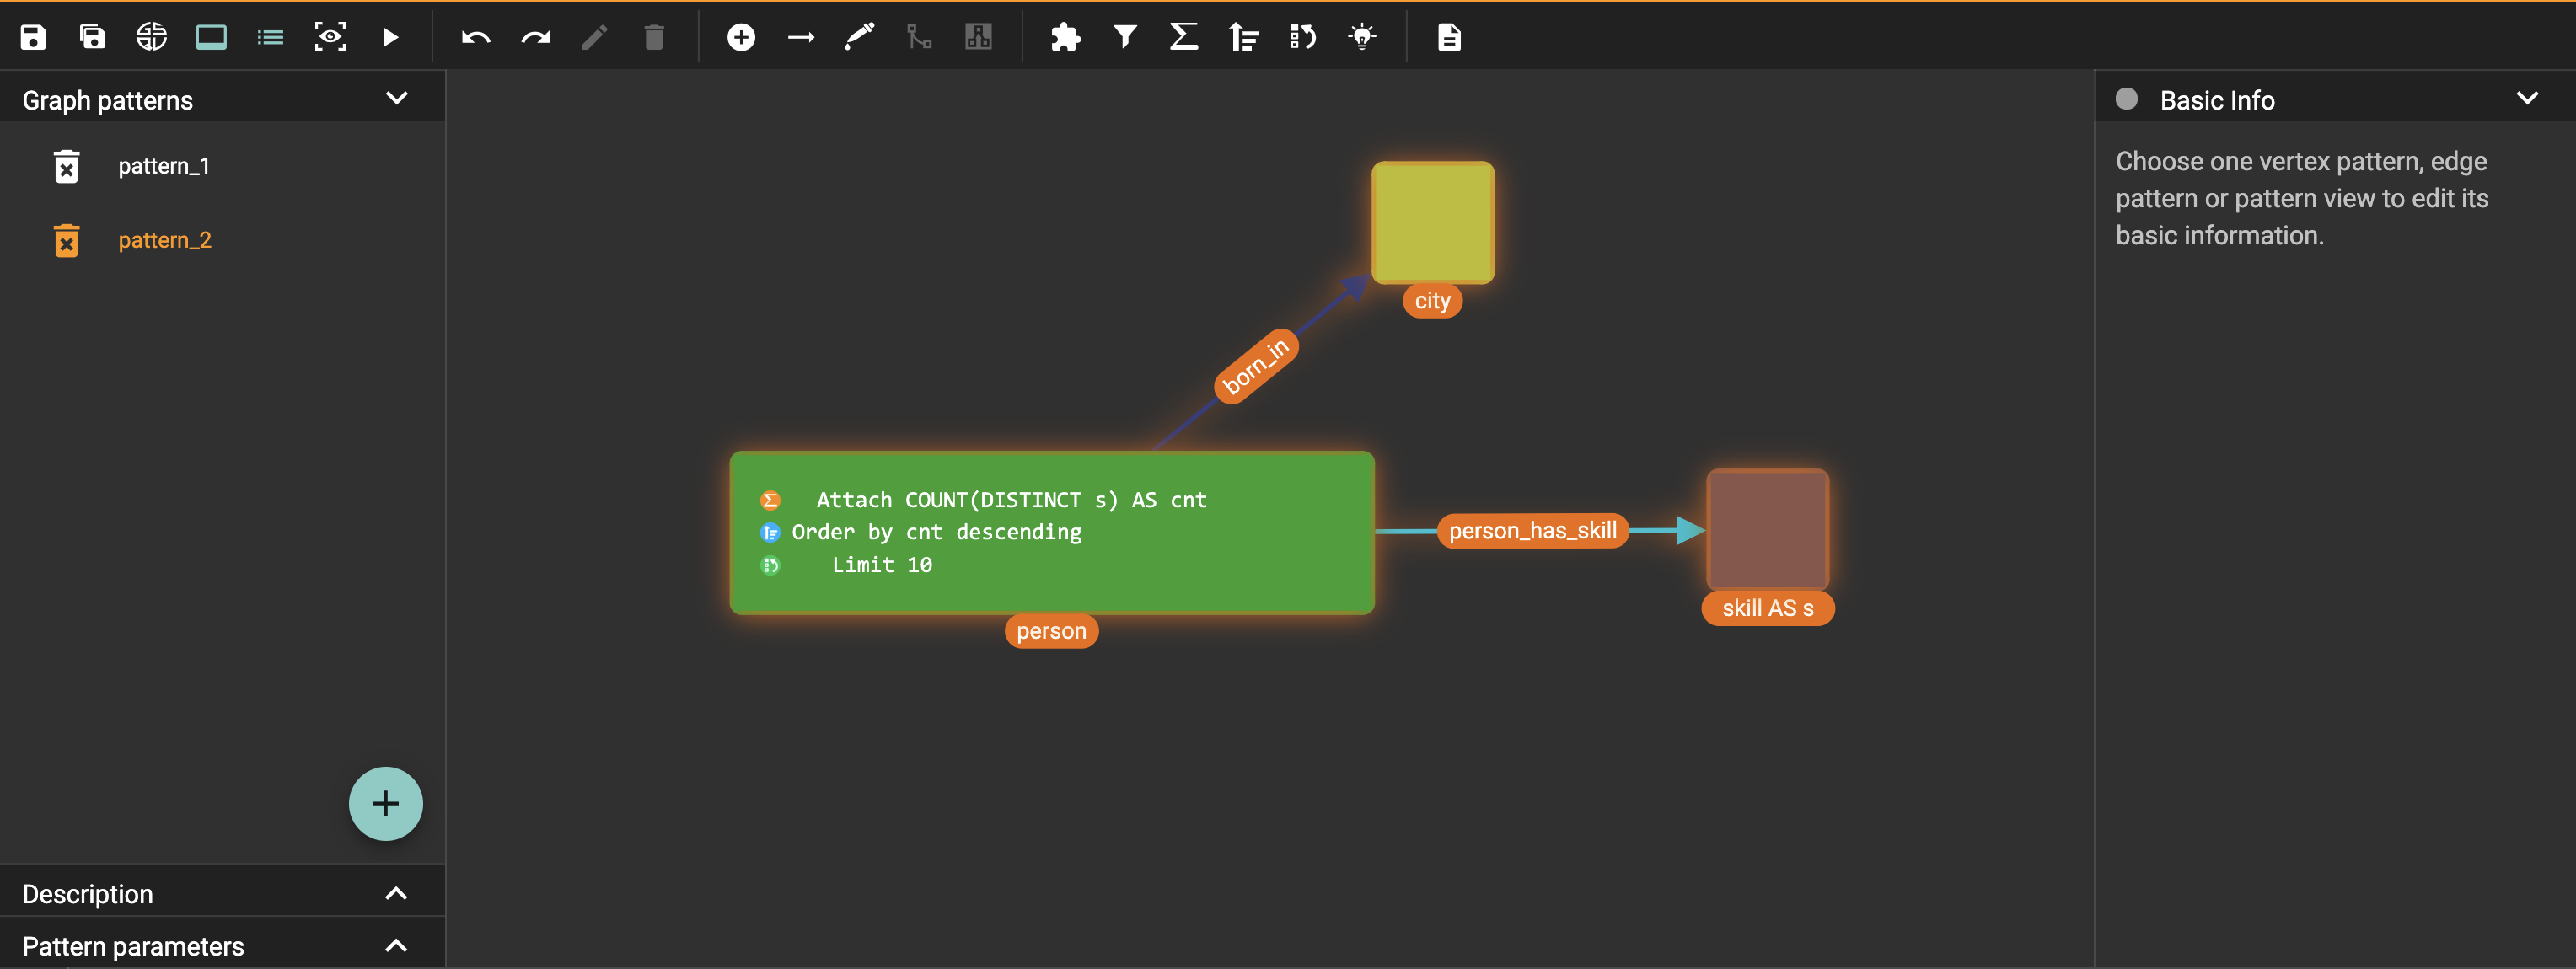Toggle the highlighted list view icon
Viewport: 2576px width, 969px height.
tap(270, 38)
